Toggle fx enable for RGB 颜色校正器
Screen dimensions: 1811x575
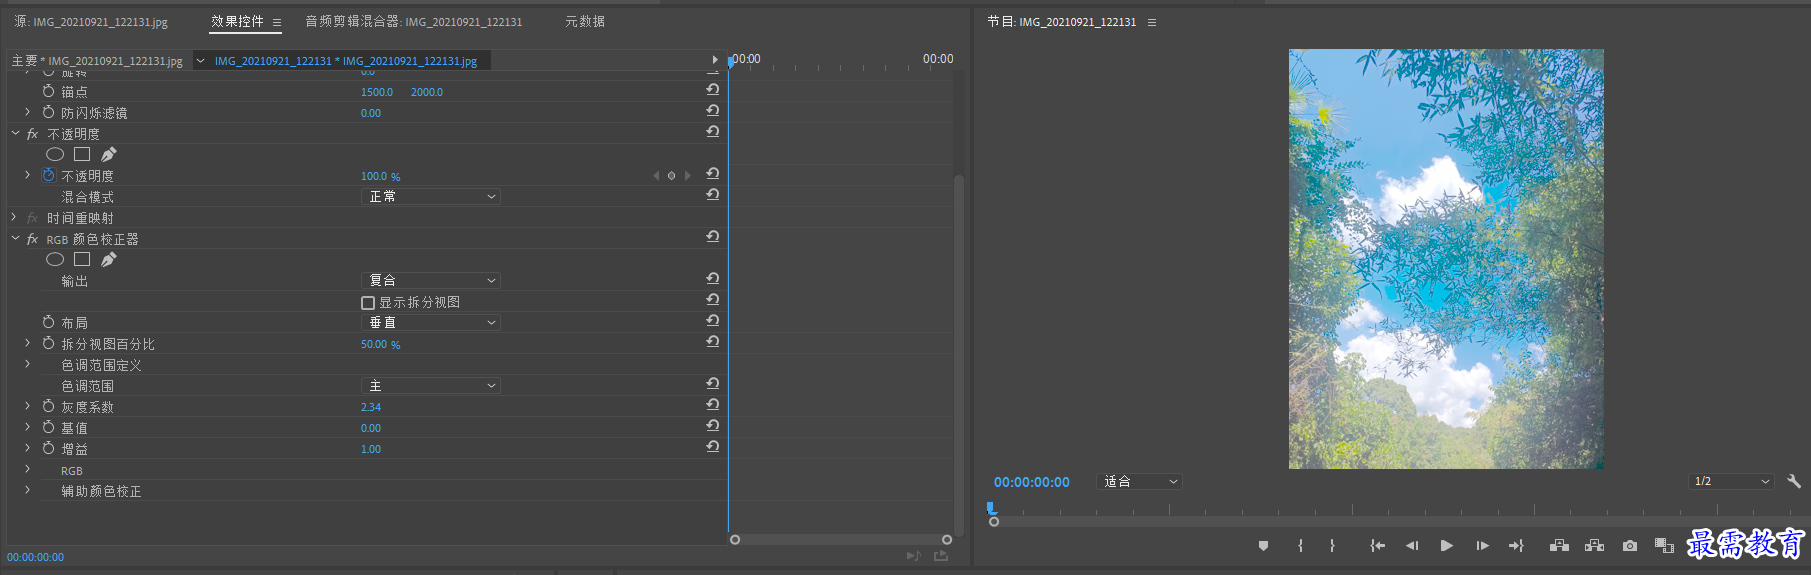[32, 239]
